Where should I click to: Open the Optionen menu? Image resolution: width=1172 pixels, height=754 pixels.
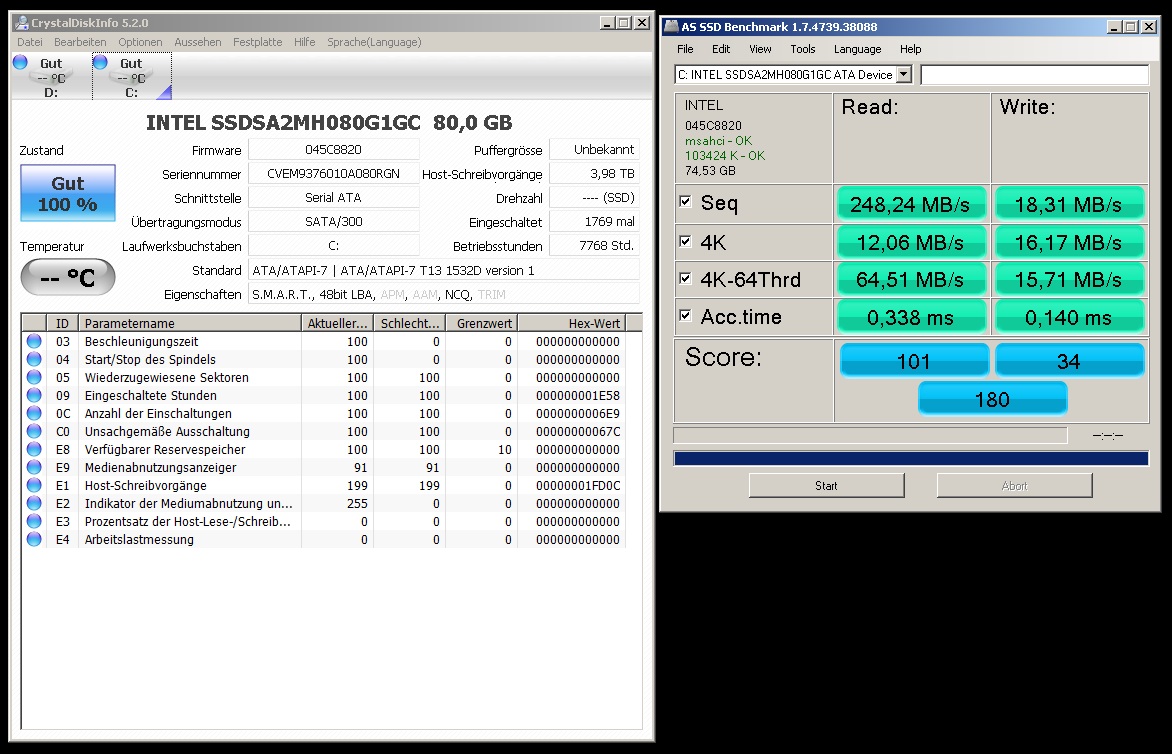point(140,42)
